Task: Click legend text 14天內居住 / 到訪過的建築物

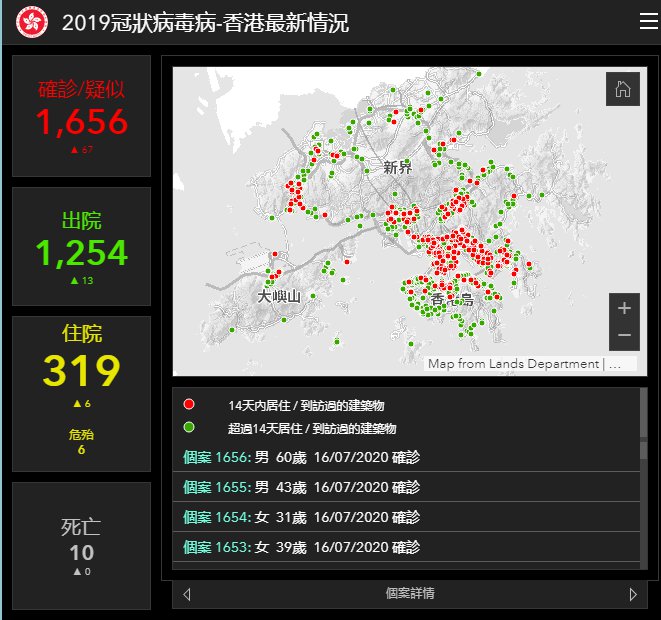Action: 306,405
